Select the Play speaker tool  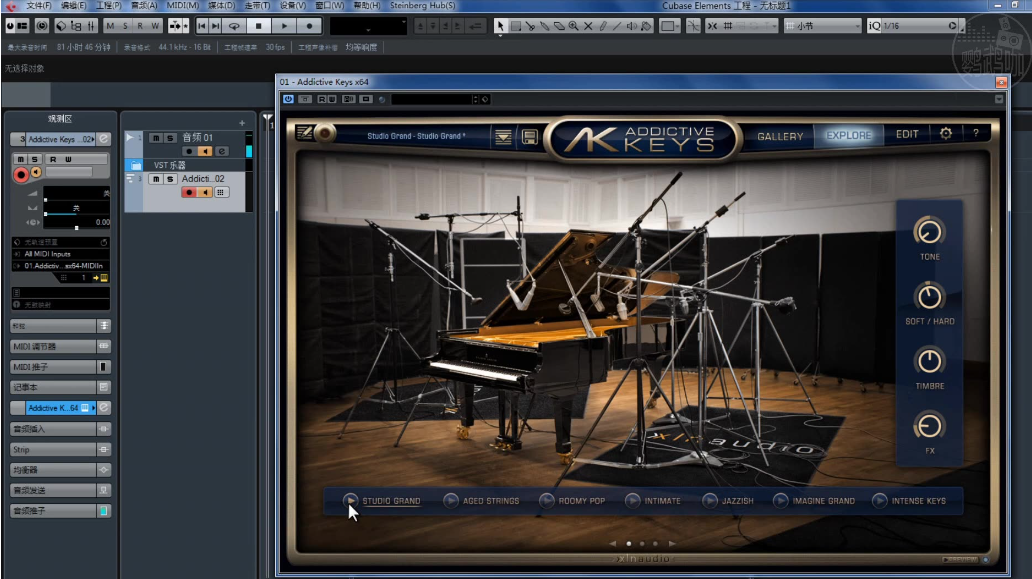click(x=631, y=26)
